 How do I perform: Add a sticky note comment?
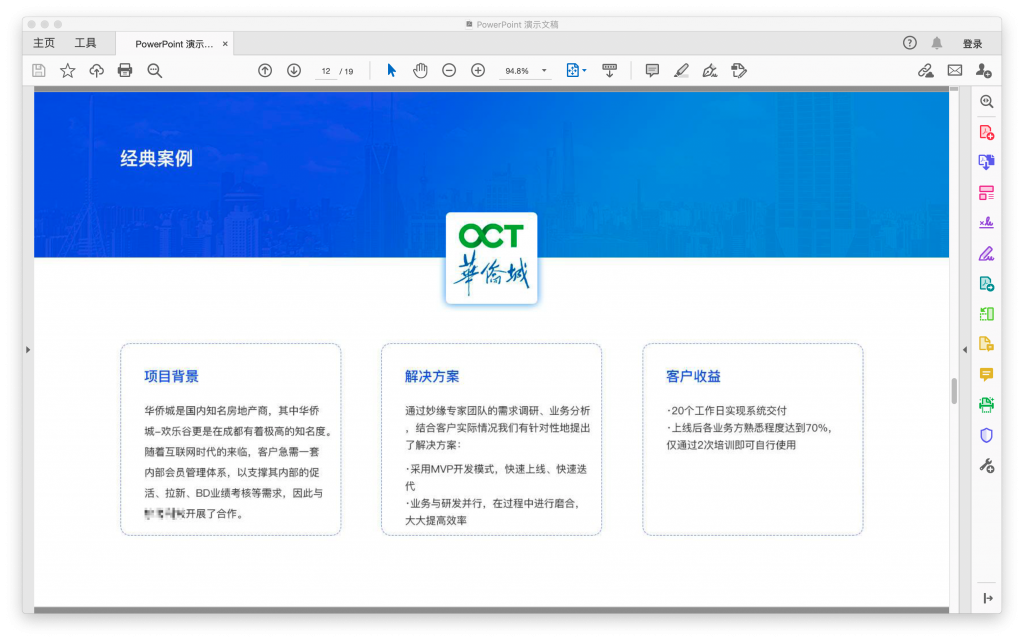[652, 70]
